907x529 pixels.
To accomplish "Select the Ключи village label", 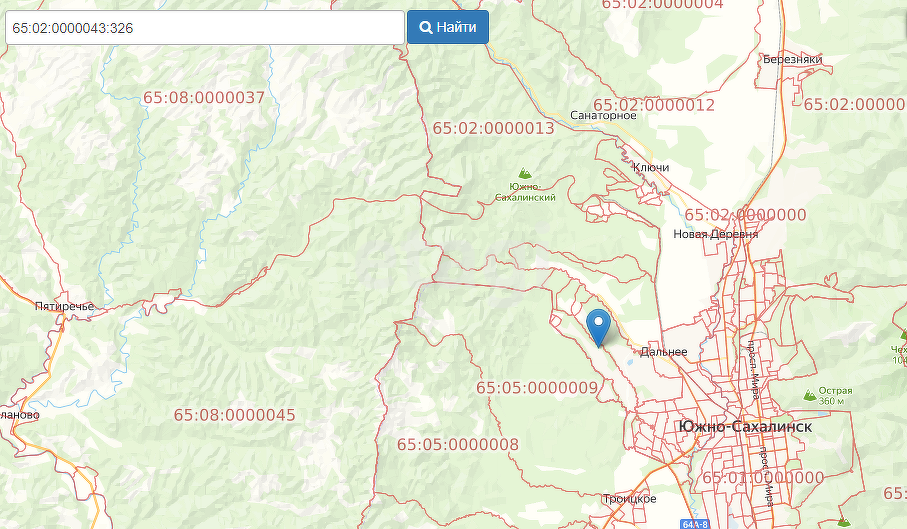I will click(651, 168).
